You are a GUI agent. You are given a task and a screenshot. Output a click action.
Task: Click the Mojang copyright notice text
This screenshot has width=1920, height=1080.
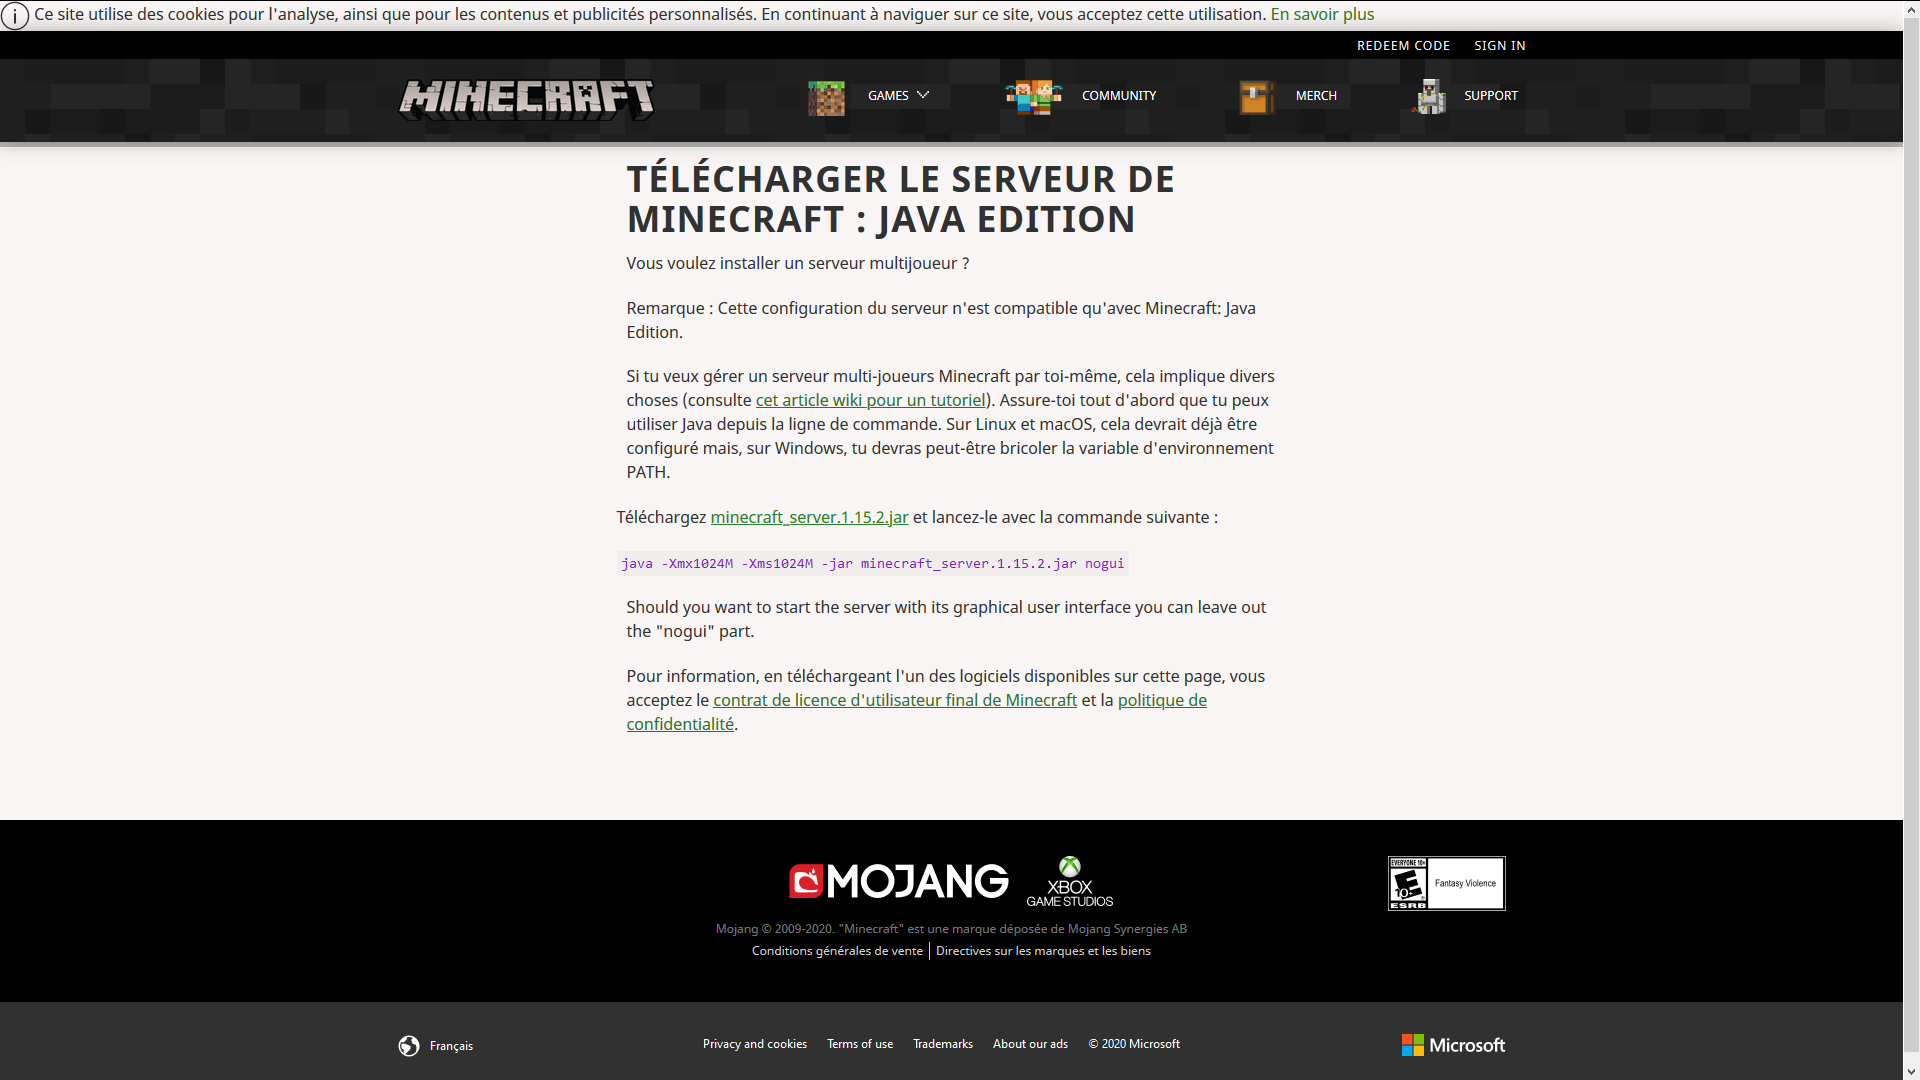pos(951,929)
